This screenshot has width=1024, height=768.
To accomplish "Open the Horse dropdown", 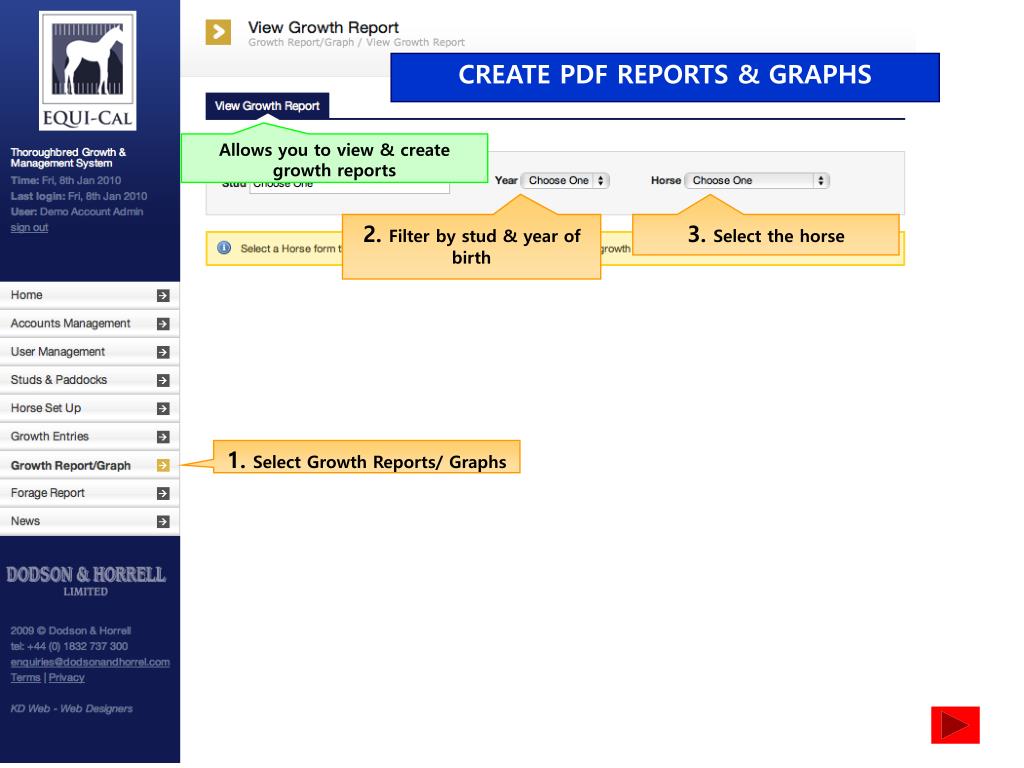I will (757, 180).
